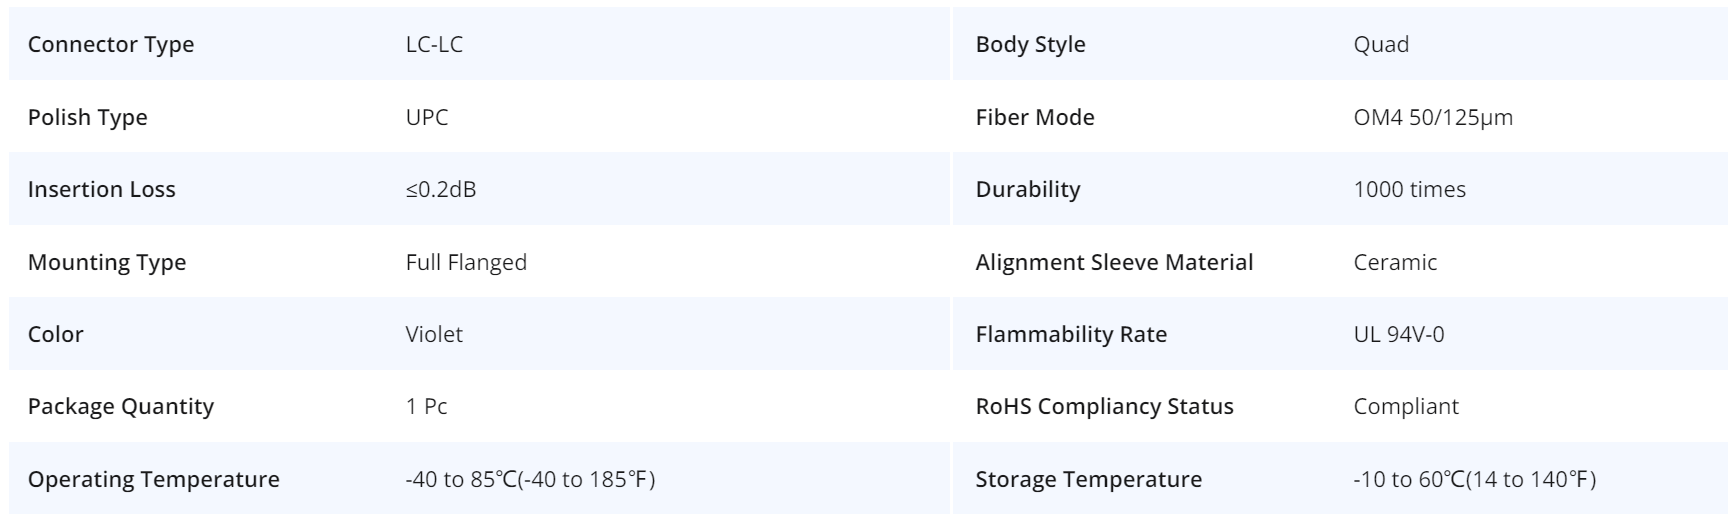Click the RoHS Compliancy Status label
Viewport: 1728px width, 522px height.
[1104, 407]
